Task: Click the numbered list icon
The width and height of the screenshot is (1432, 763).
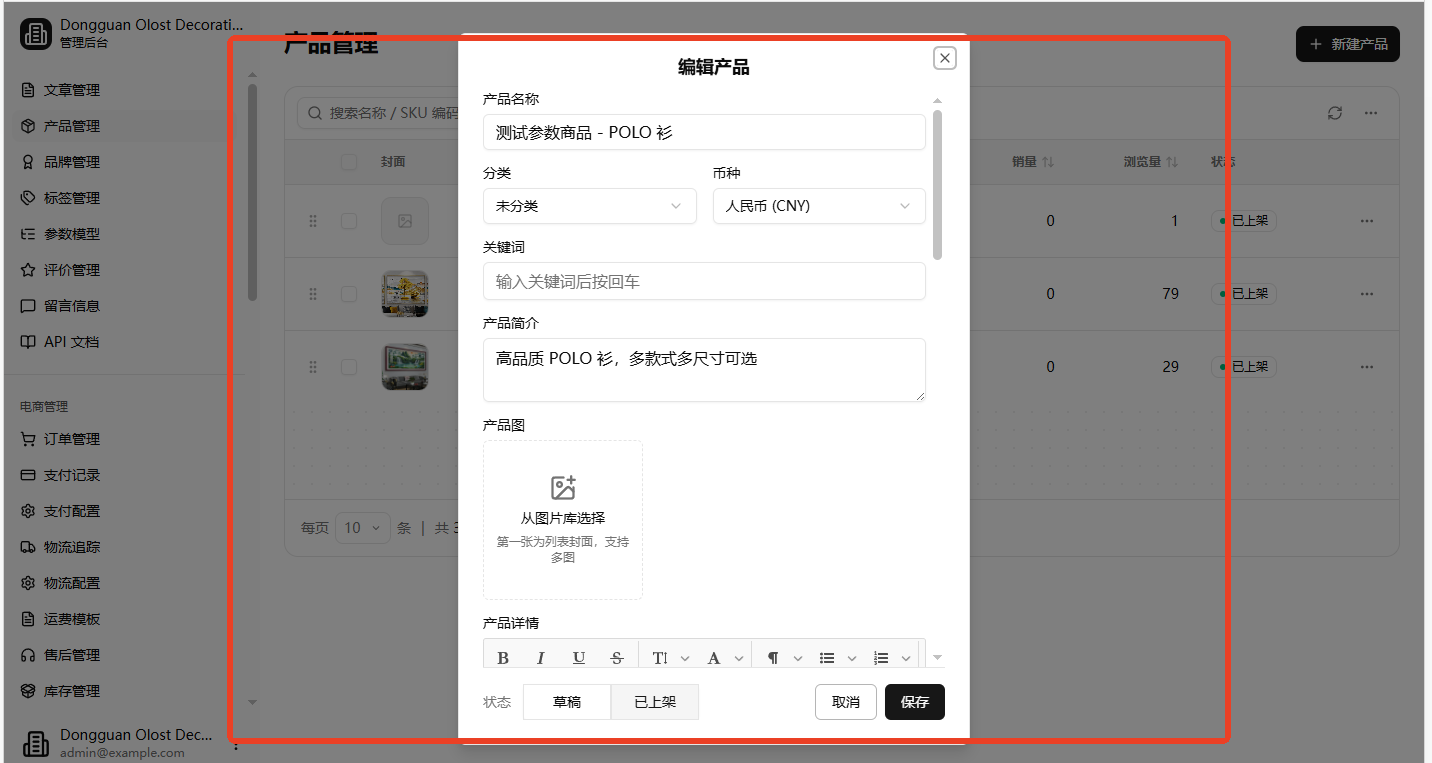Action: tap(881, 657)
